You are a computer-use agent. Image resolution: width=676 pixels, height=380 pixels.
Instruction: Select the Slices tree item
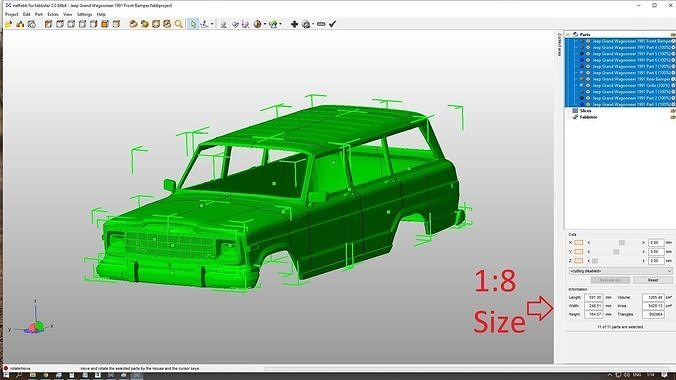tap(585, 111)
